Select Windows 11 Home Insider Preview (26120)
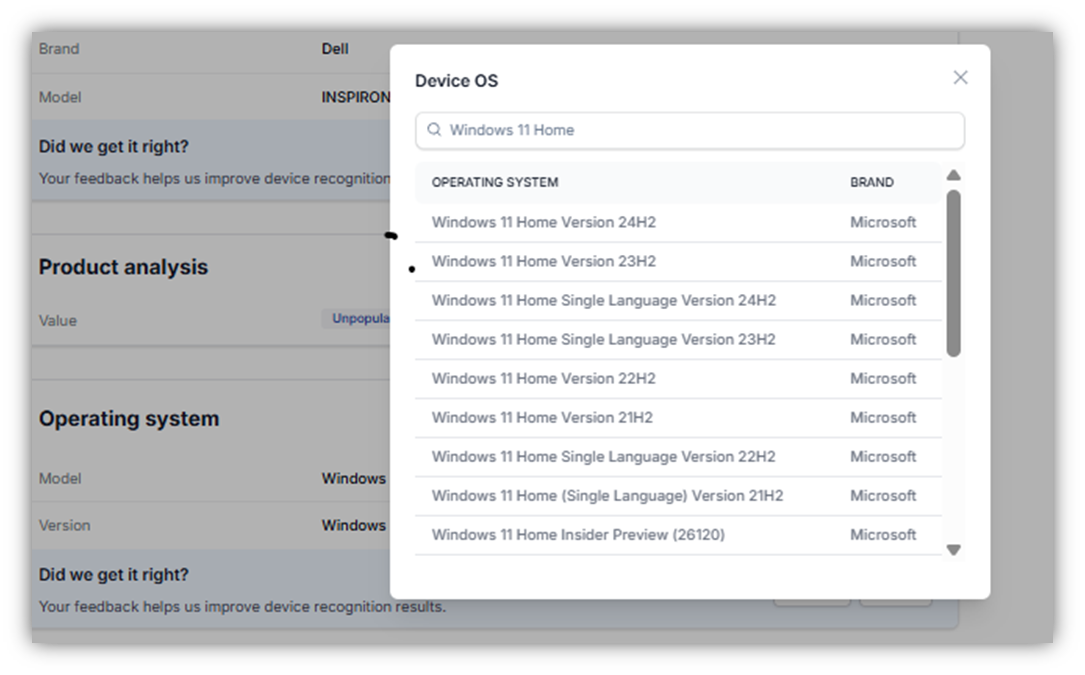 678,535
